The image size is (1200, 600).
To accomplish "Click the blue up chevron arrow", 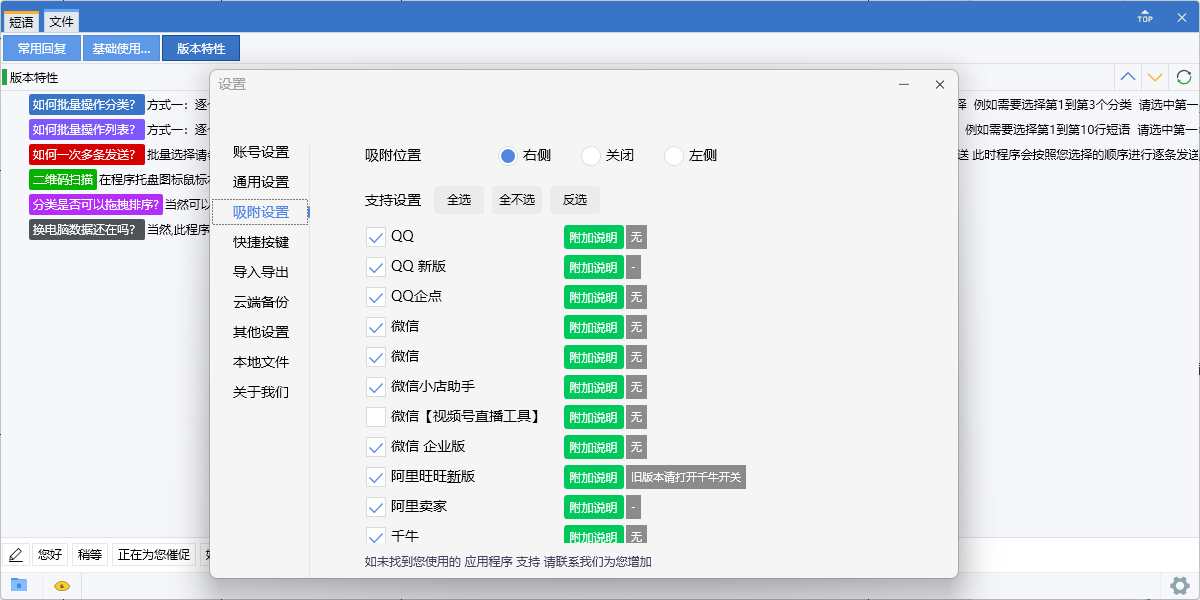I will 1128,76.
